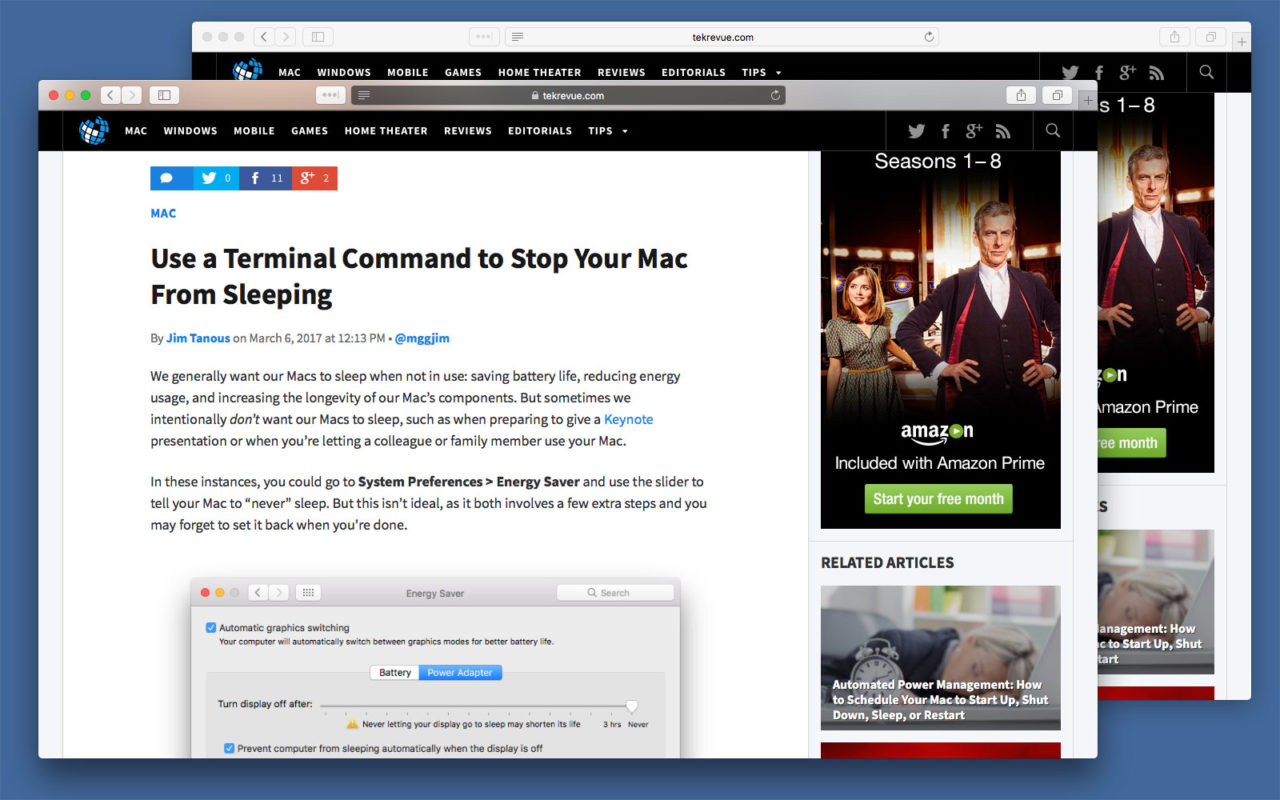Open the RSS feed from the front window header
Viewport: 1280px width, 800px height.
pos(1003,131)
